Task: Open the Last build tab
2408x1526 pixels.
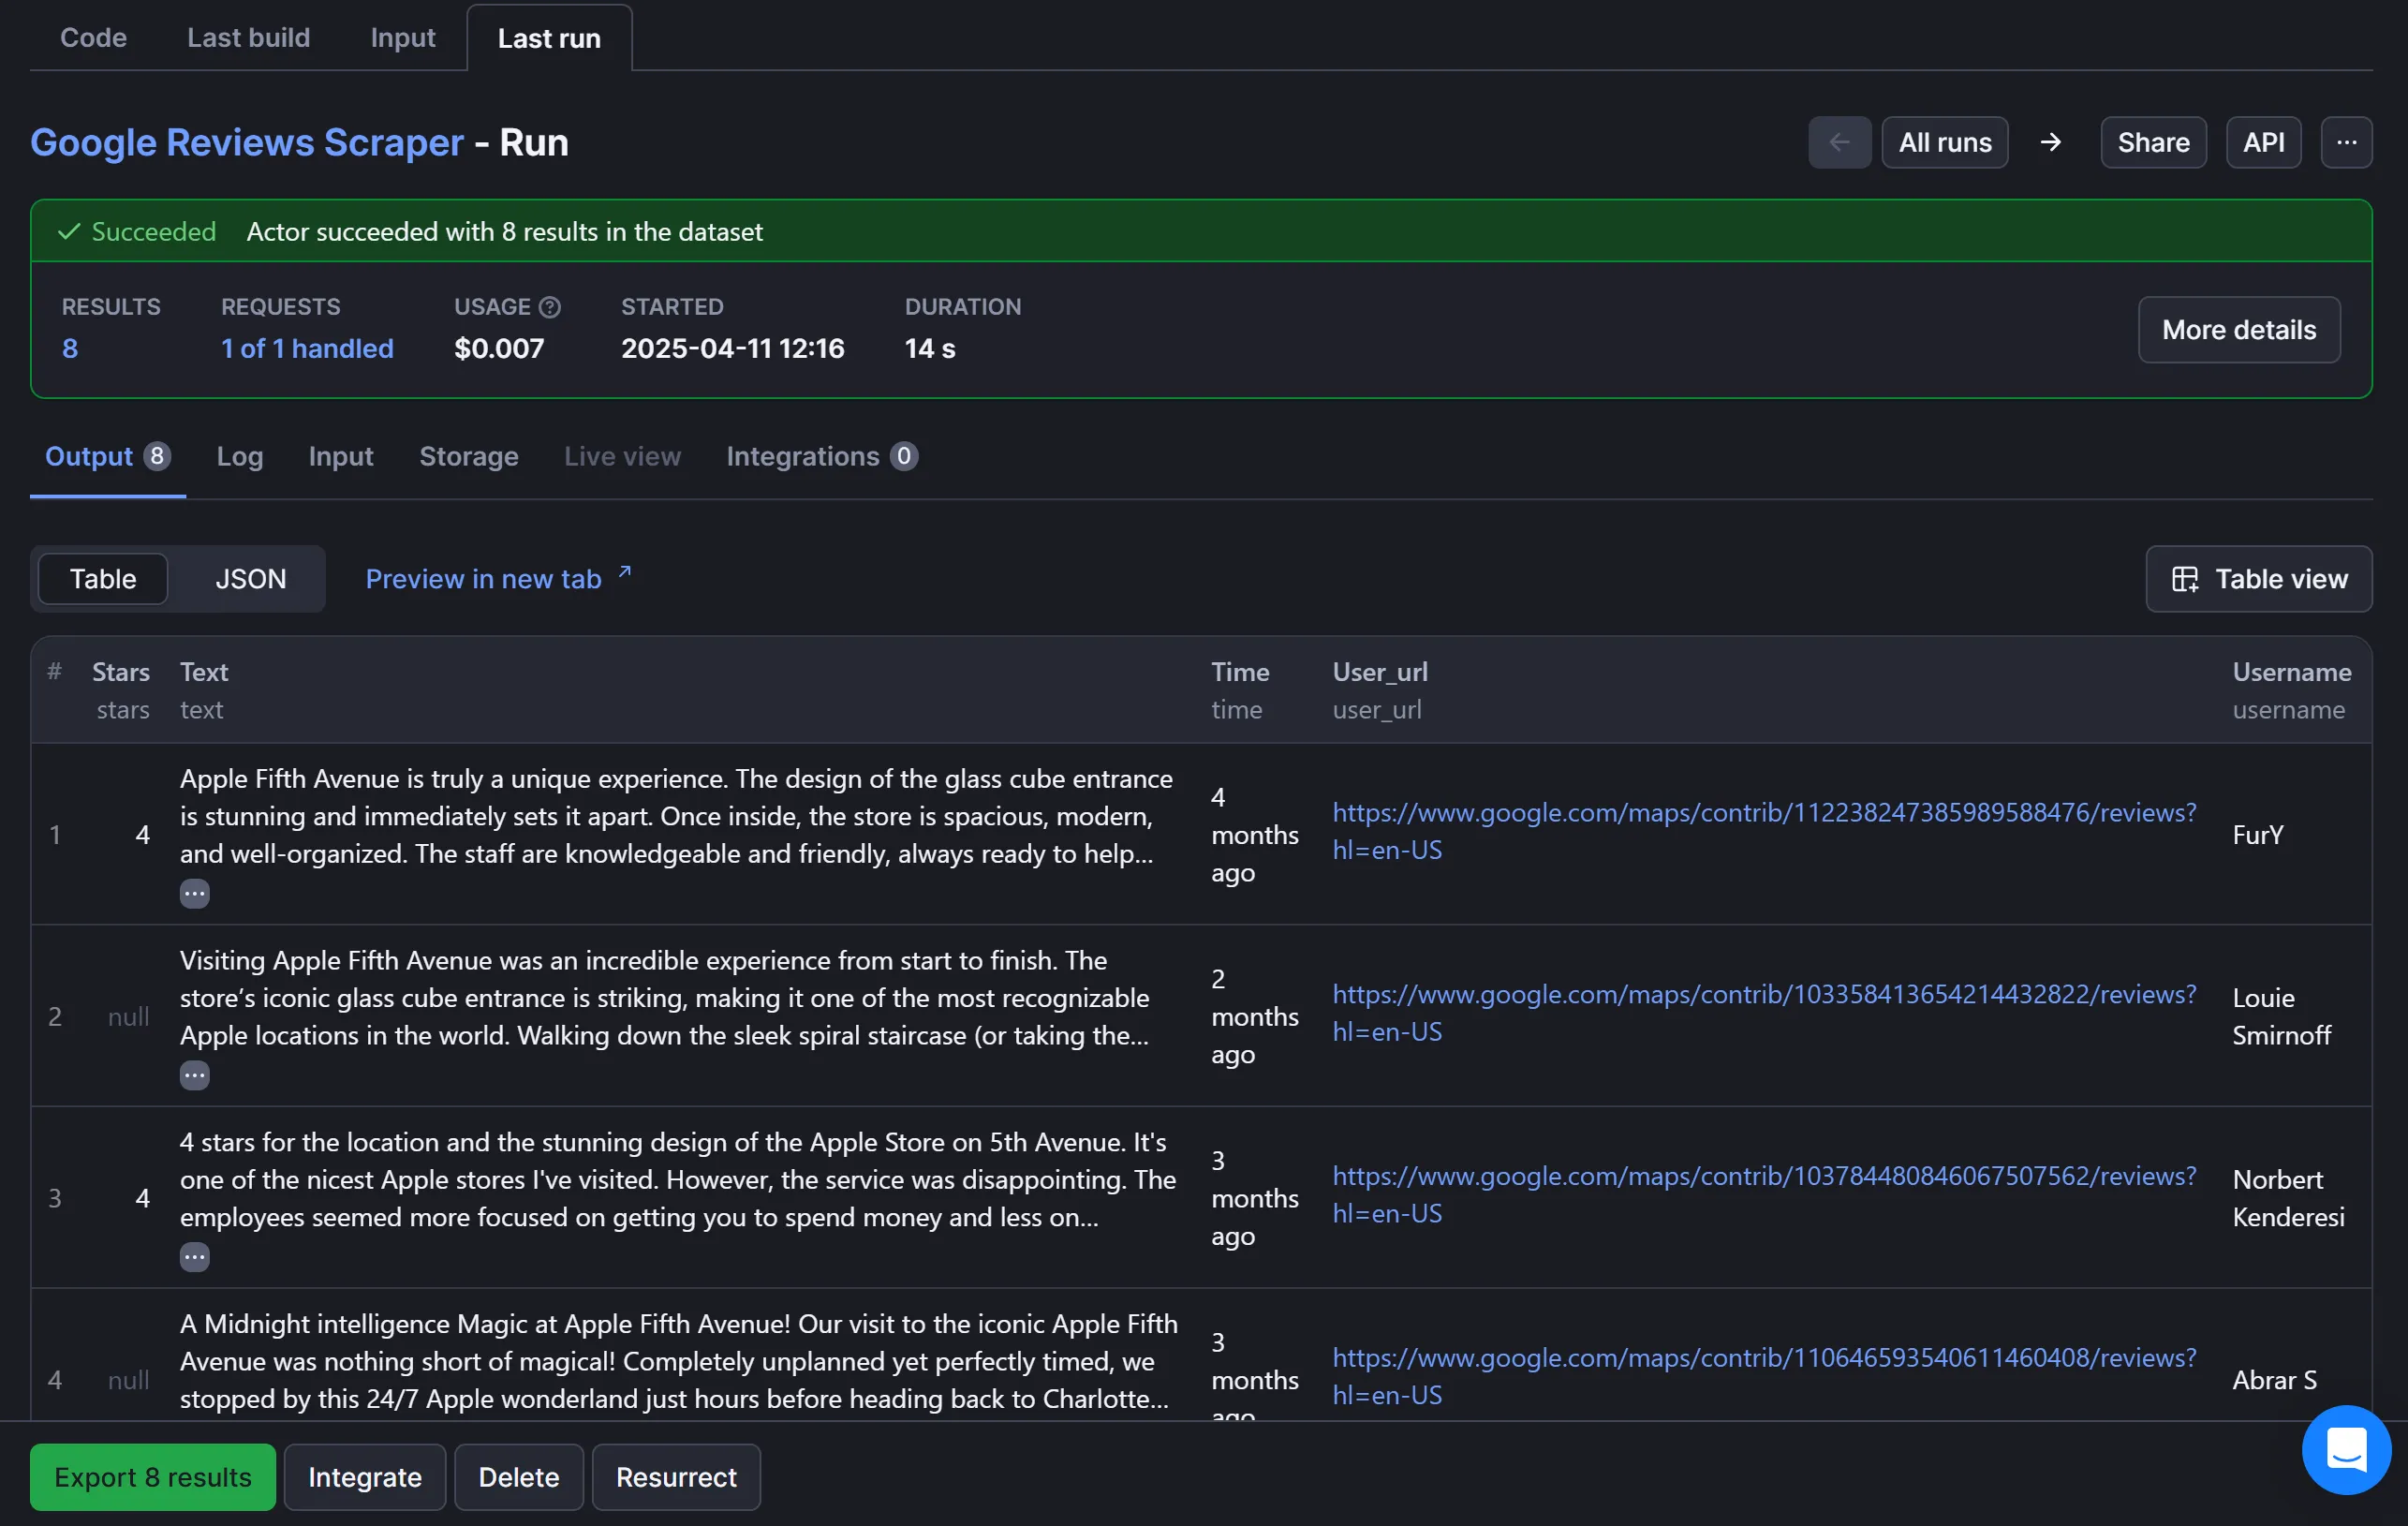Action: coord(248,37)
